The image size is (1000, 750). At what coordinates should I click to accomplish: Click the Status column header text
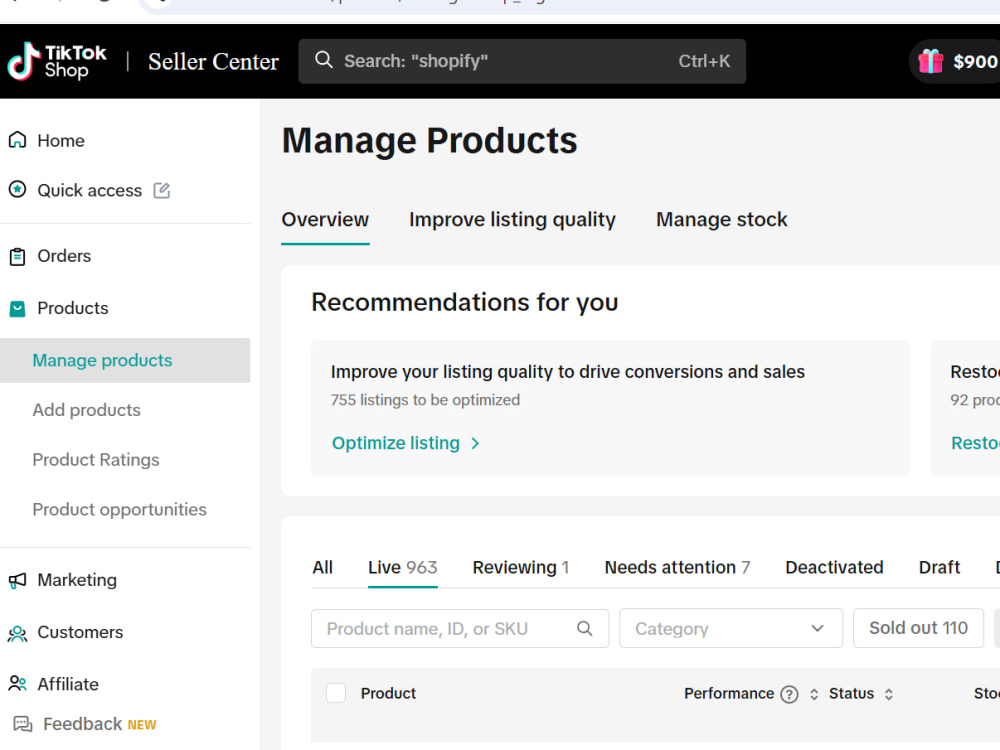pos(851,693)
